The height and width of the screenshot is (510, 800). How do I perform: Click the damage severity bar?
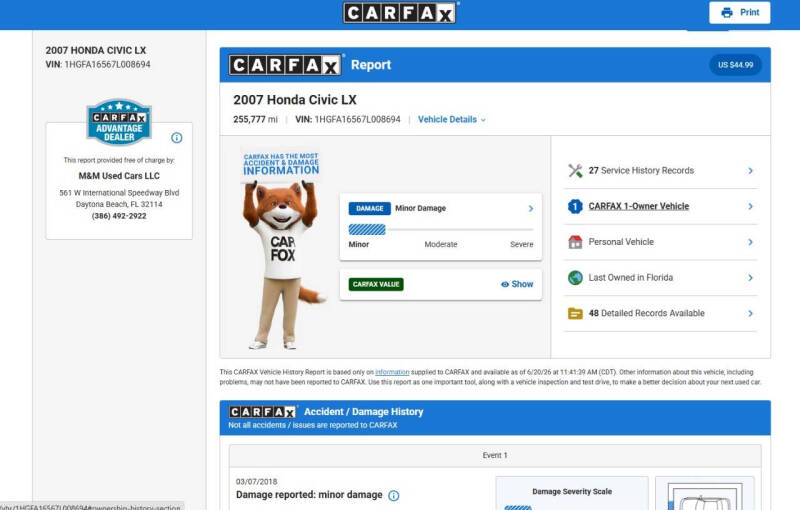(x=441, y=230)
